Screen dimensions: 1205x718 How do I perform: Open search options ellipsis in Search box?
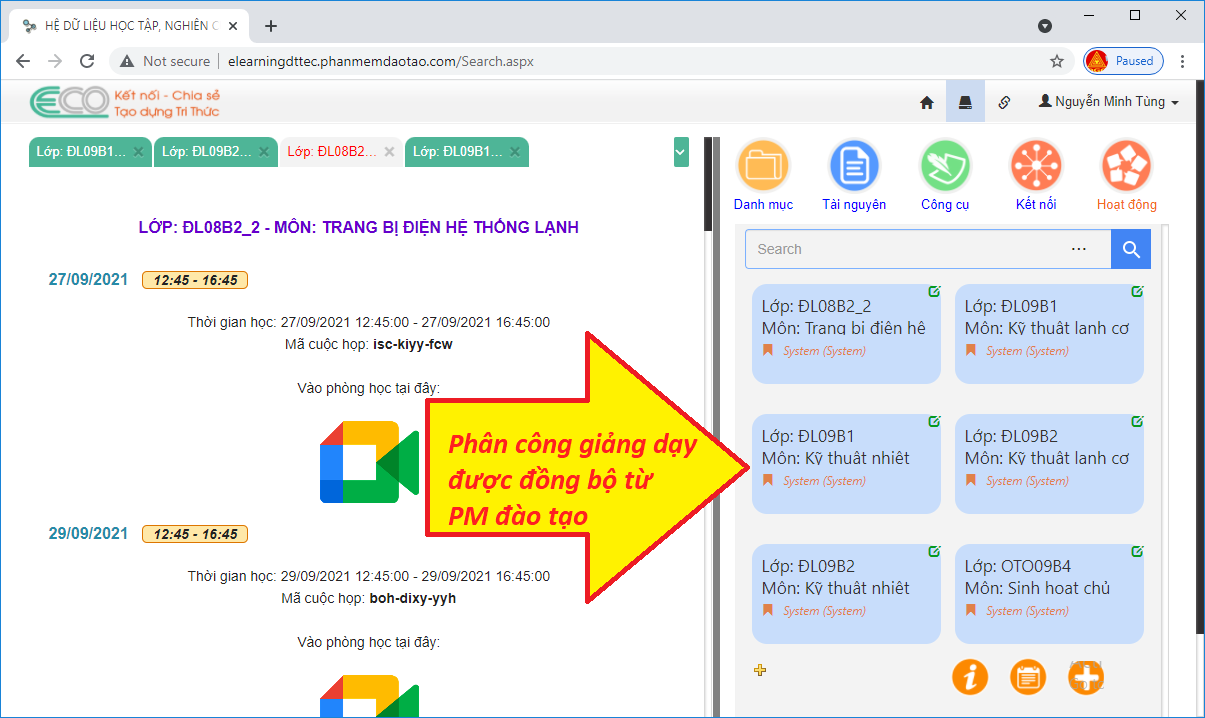[x=1078, y=249]
